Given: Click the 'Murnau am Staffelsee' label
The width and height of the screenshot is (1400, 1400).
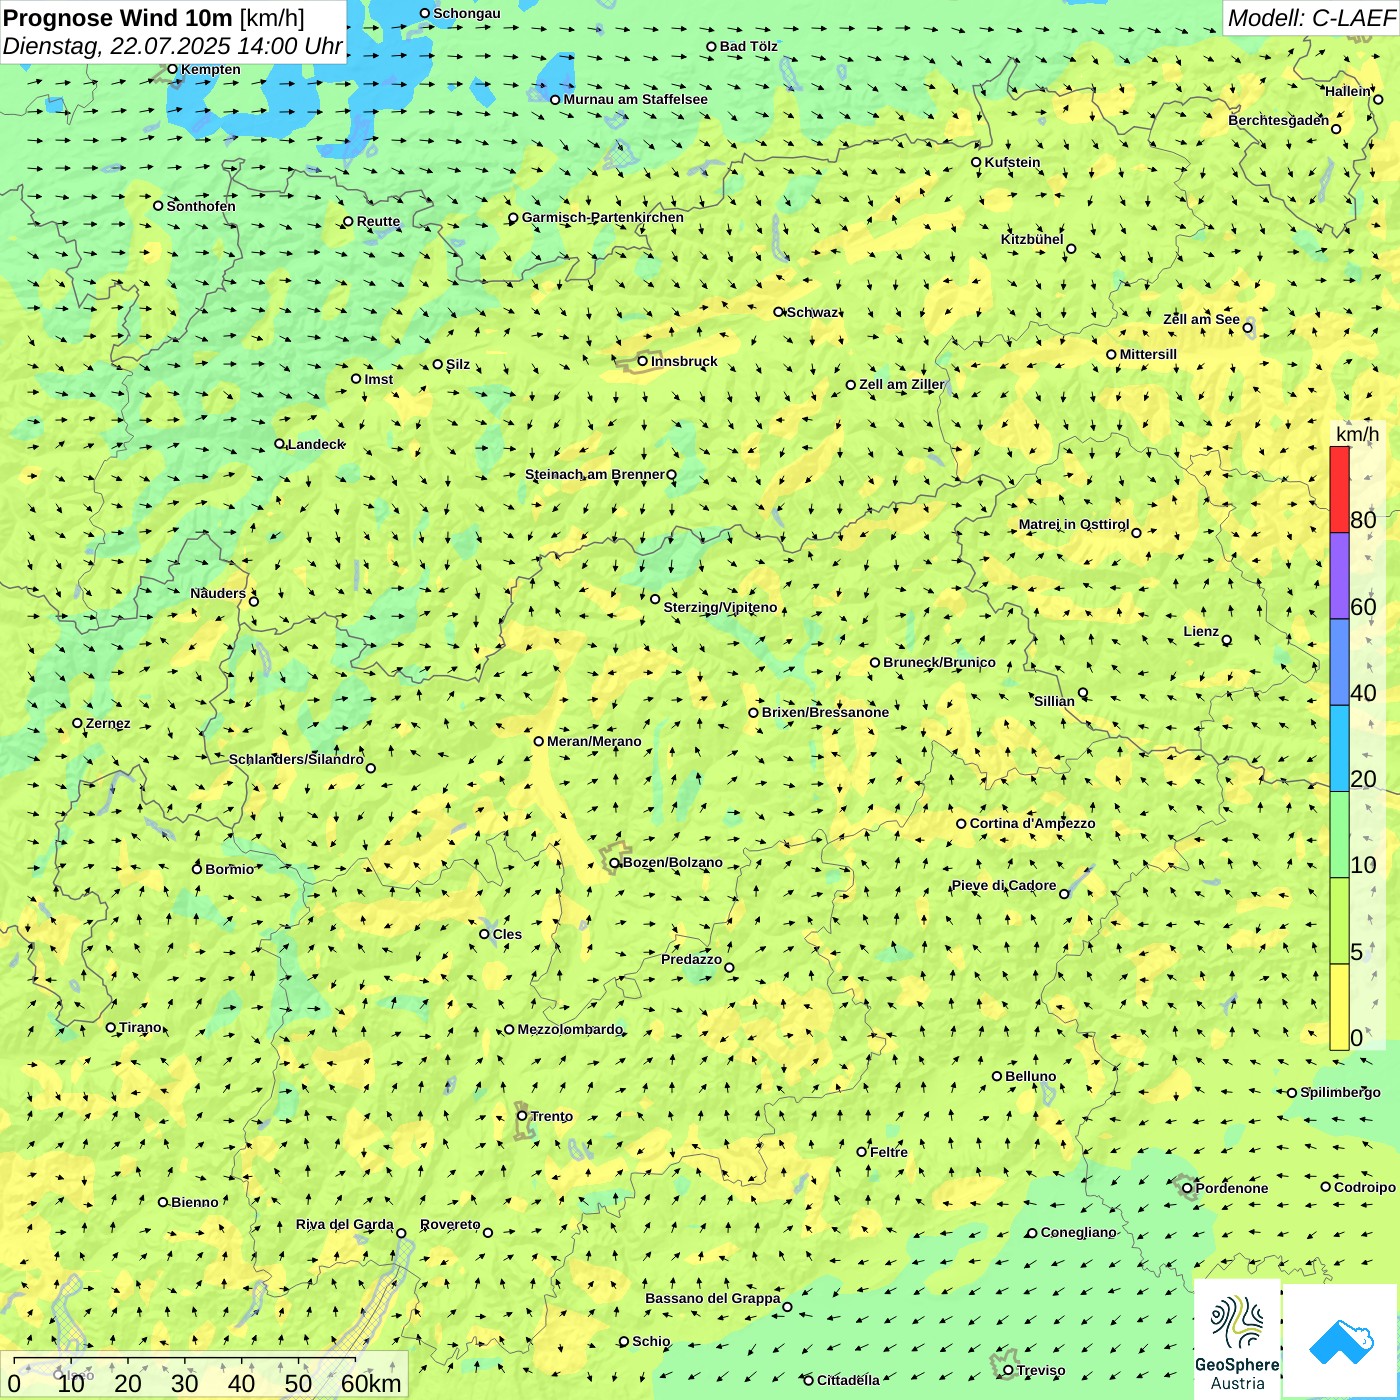Looking at the screenshot, I should click(635, 99).
